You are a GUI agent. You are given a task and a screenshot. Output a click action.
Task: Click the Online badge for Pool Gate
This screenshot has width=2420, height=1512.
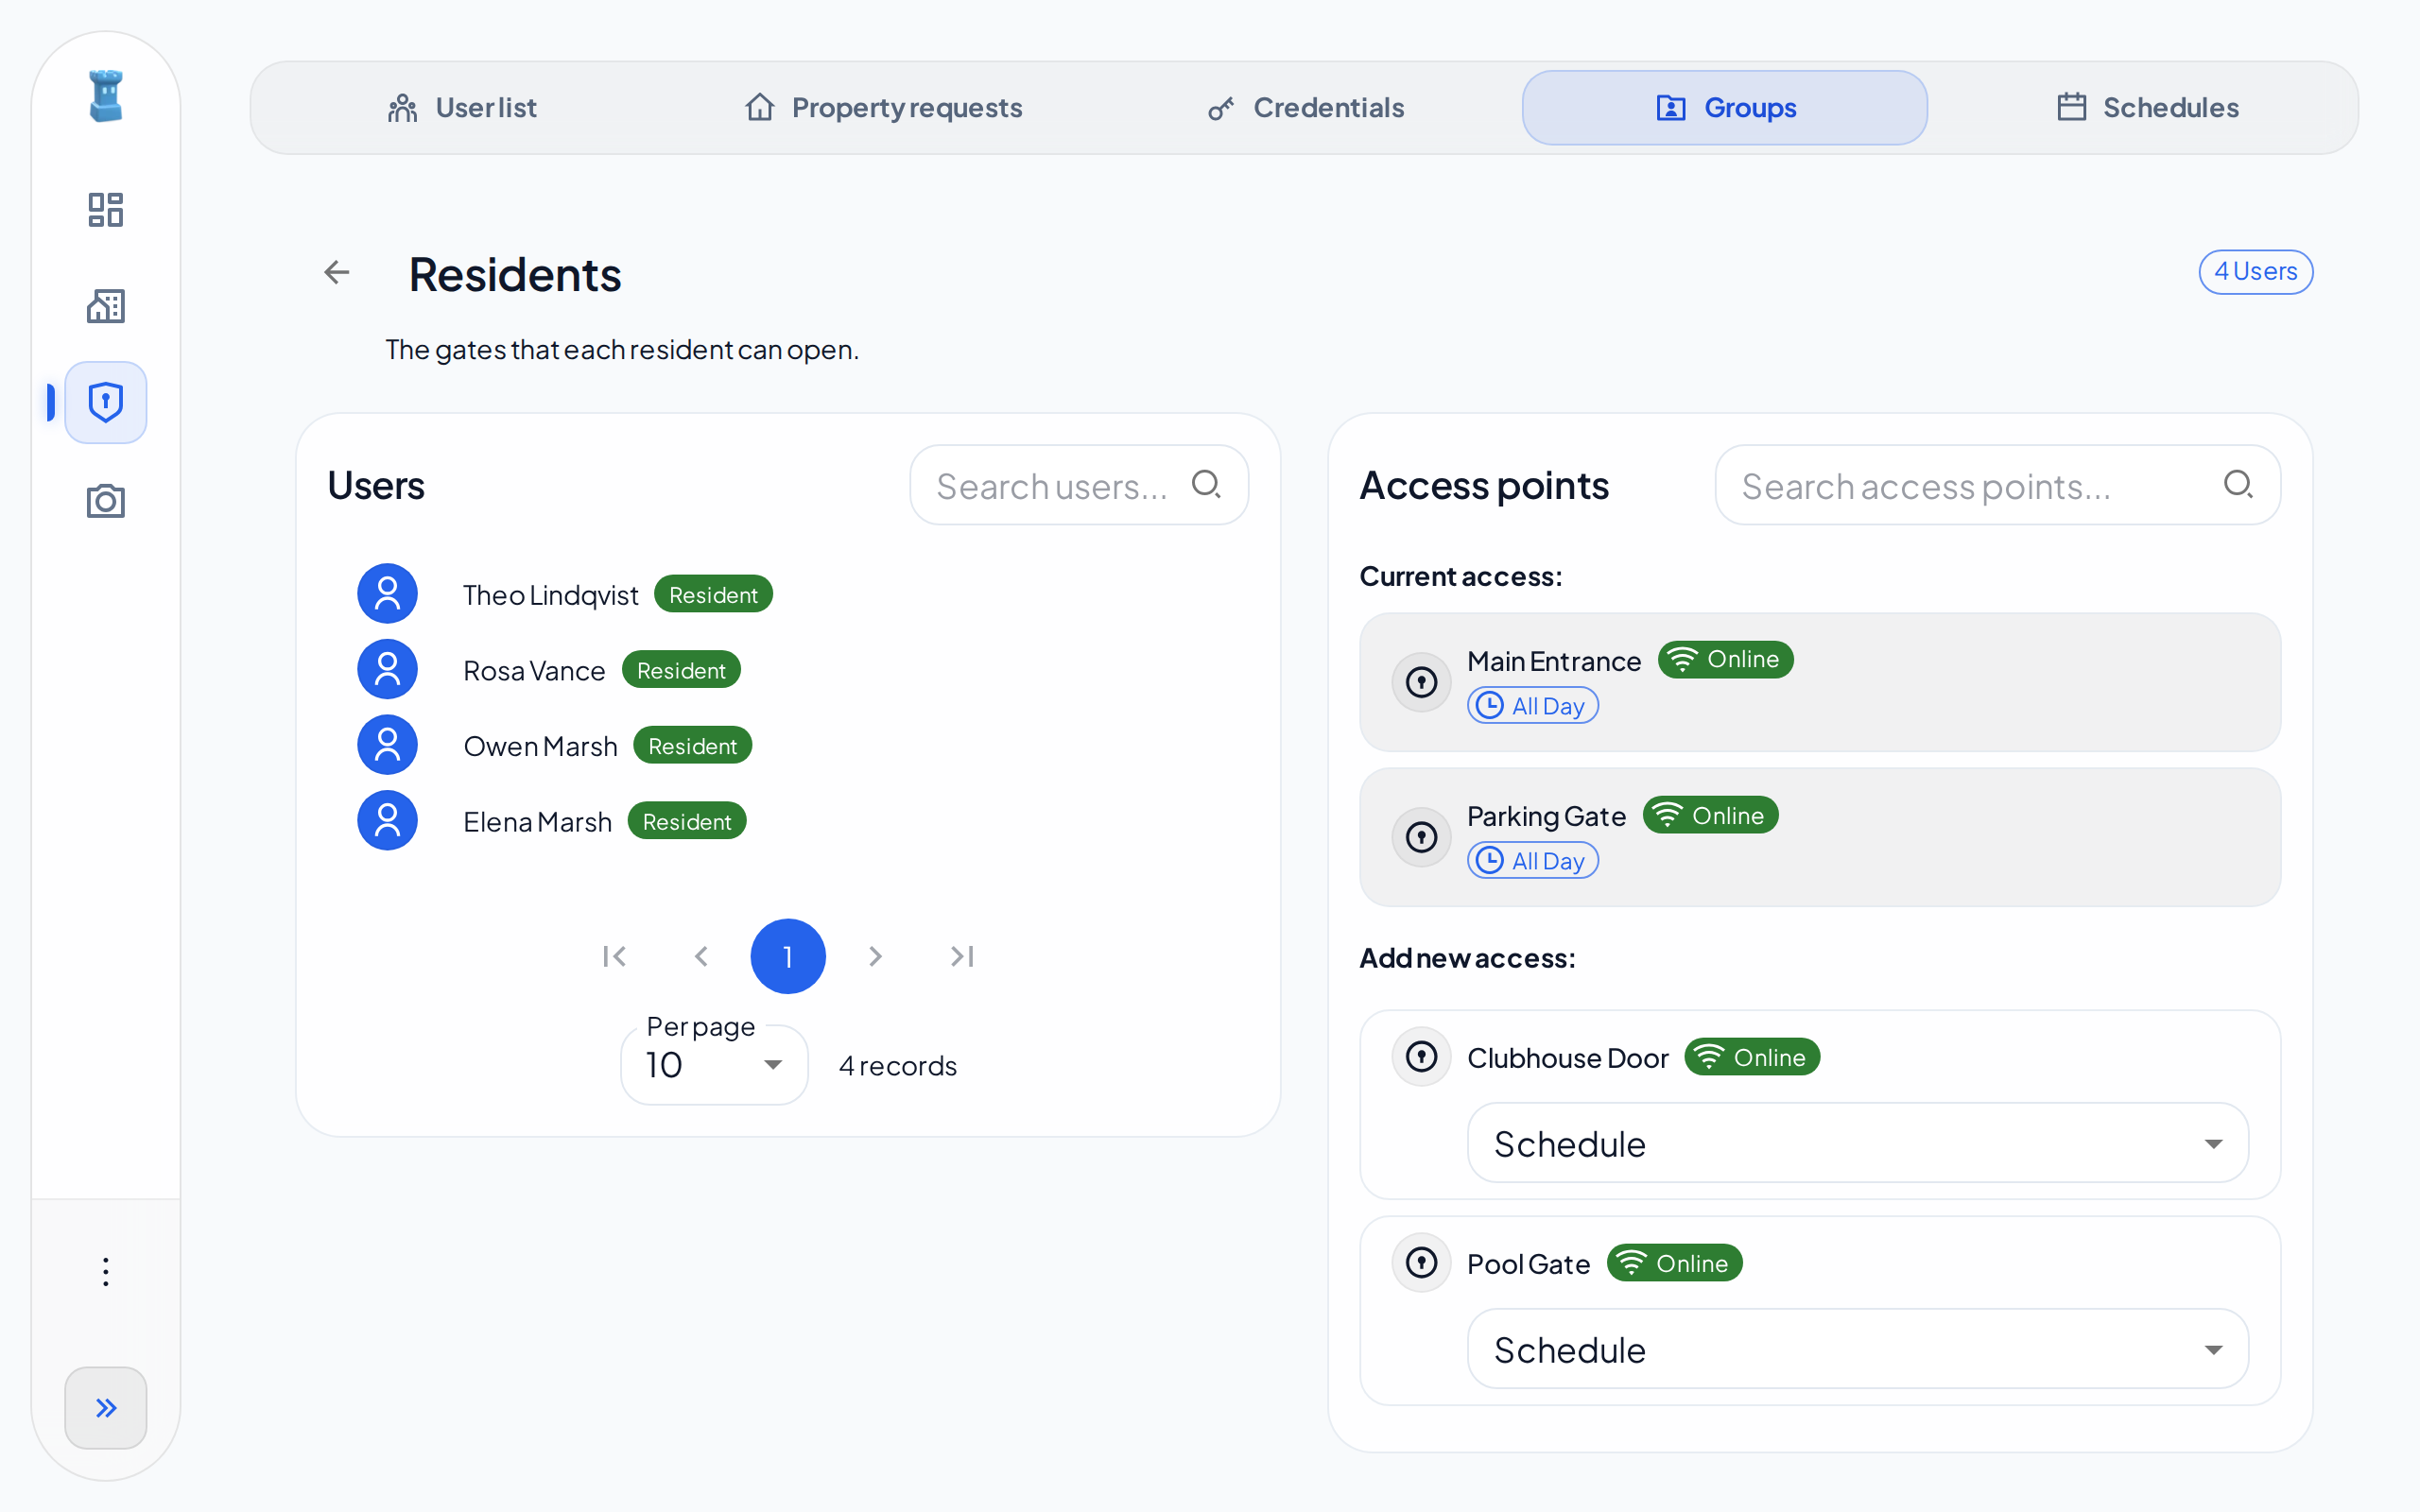[x=1674, y=1263]
